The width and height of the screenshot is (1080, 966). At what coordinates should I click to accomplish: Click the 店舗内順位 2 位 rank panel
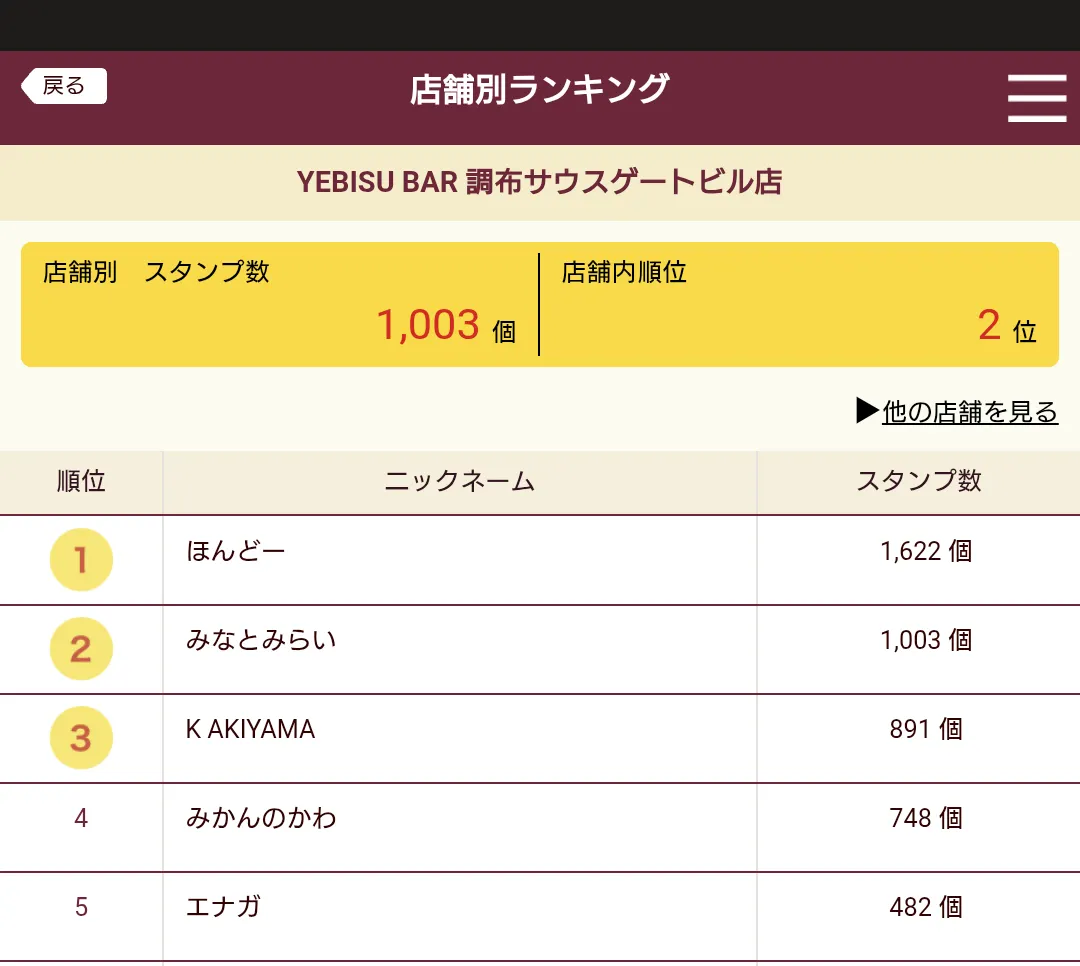click(x=799, y=305)
